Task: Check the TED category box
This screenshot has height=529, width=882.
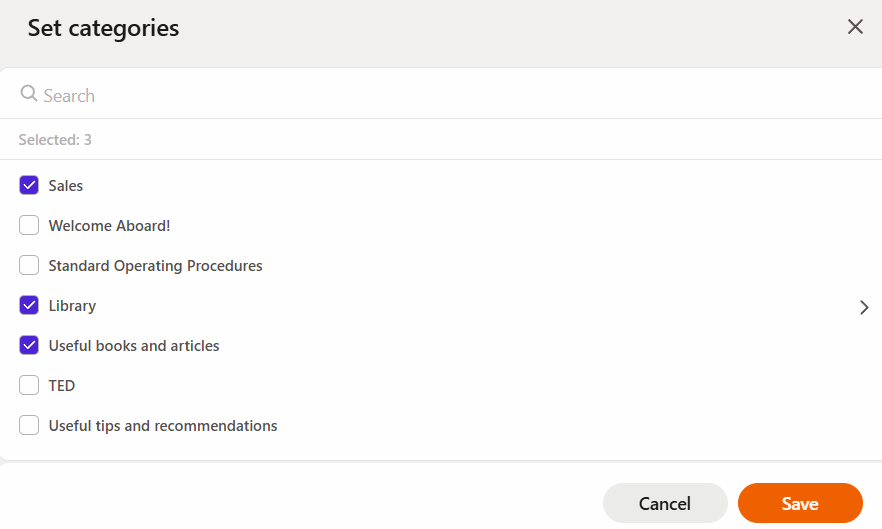Action: coord(29,385)
